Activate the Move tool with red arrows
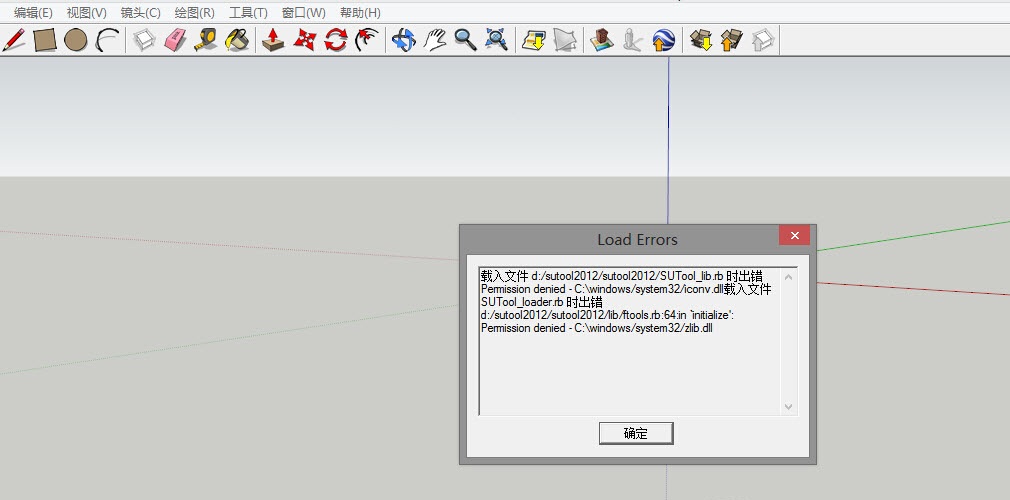This screenshot has height=500, width=1010. pos(304,40)
